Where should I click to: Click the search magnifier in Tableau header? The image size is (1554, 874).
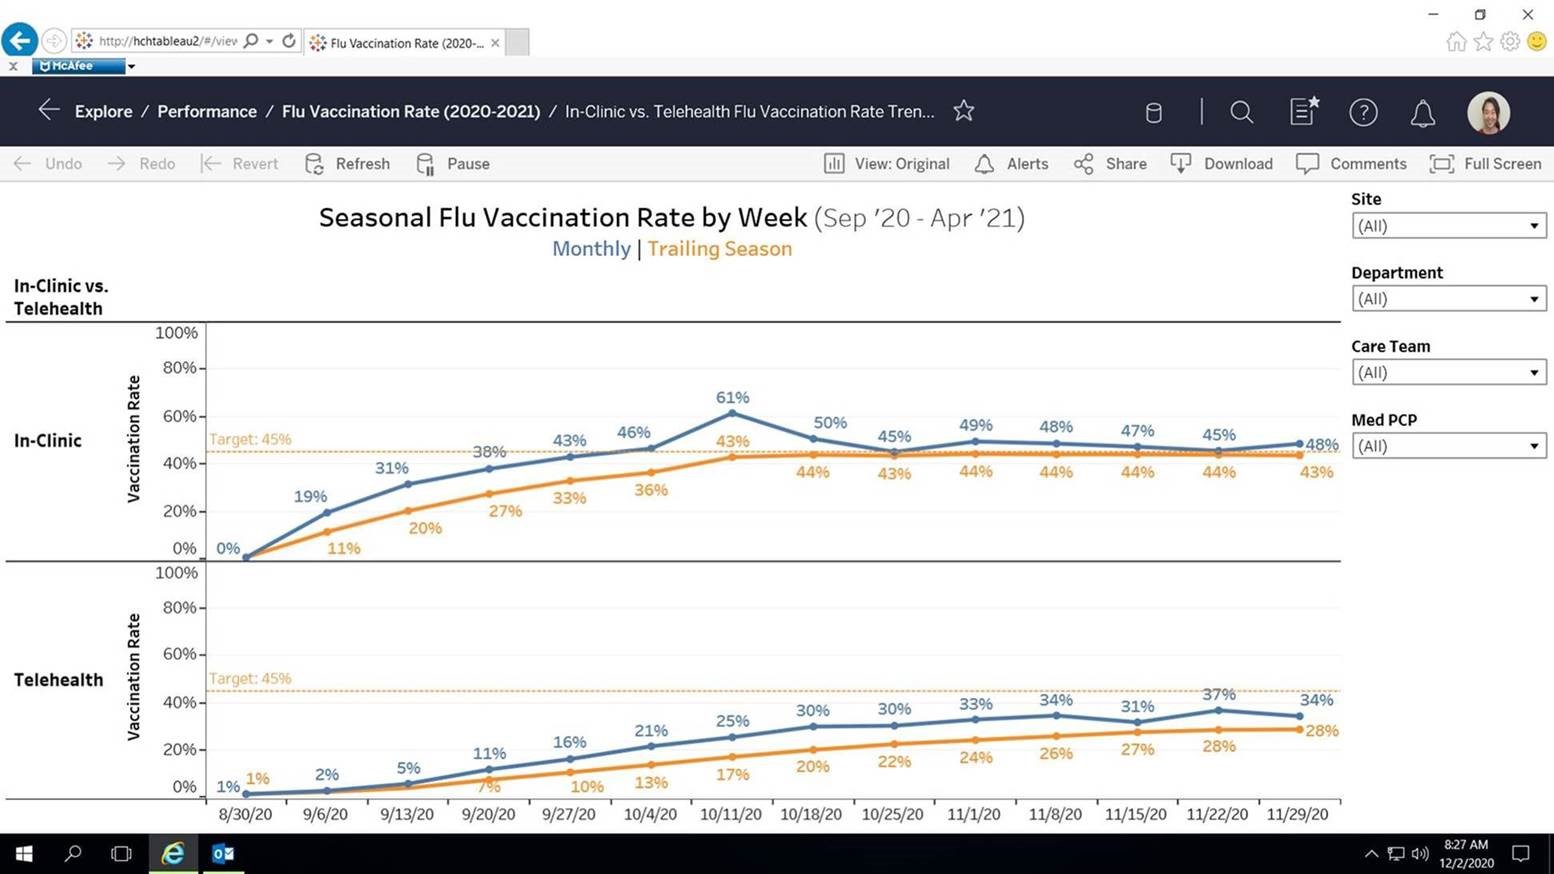click(1241, 112)
